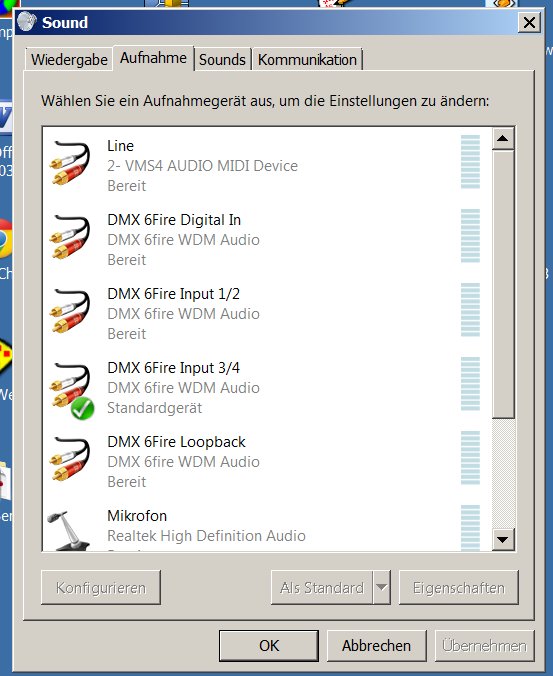The image size is (553, 676).
Task: Click the RCA cable icon for Line
Action: [70, 164]
